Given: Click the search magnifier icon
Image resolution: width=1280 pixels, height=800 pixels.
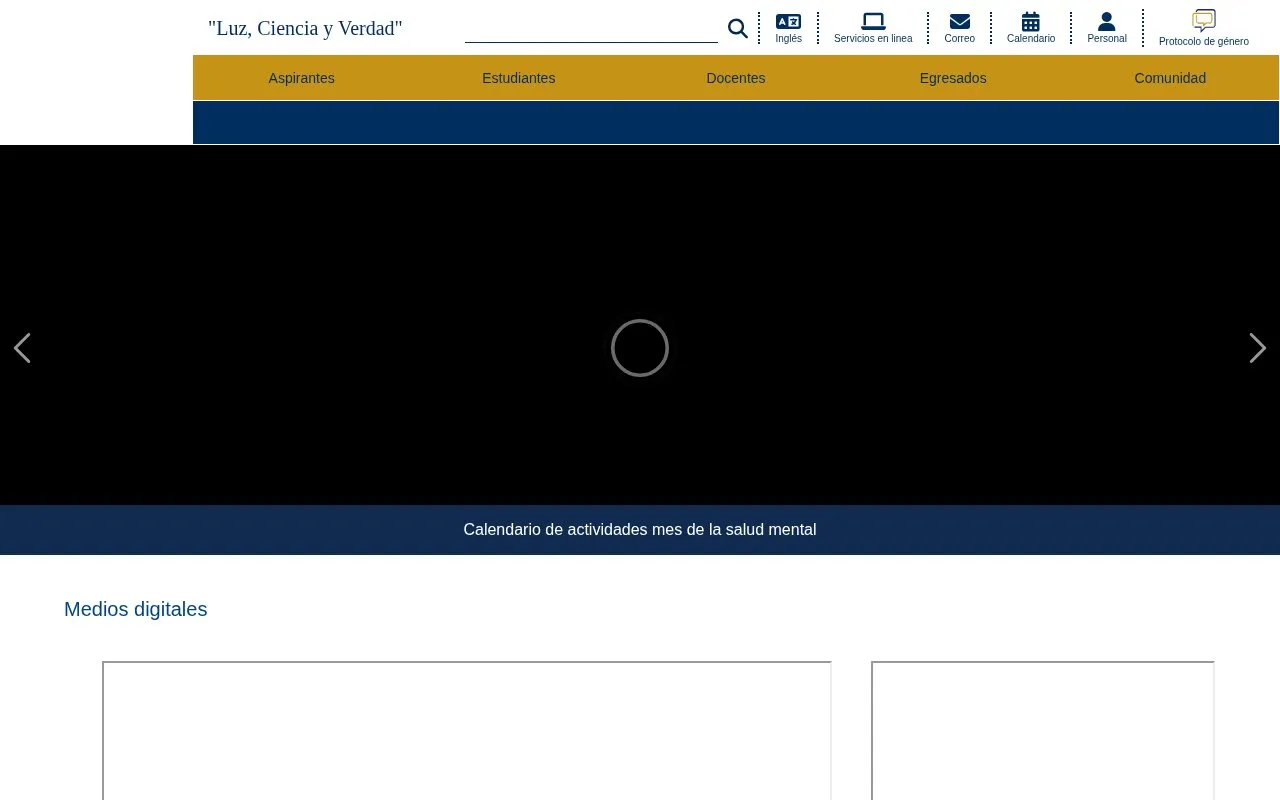Looking at the screenshot, I should click(738, 29).
